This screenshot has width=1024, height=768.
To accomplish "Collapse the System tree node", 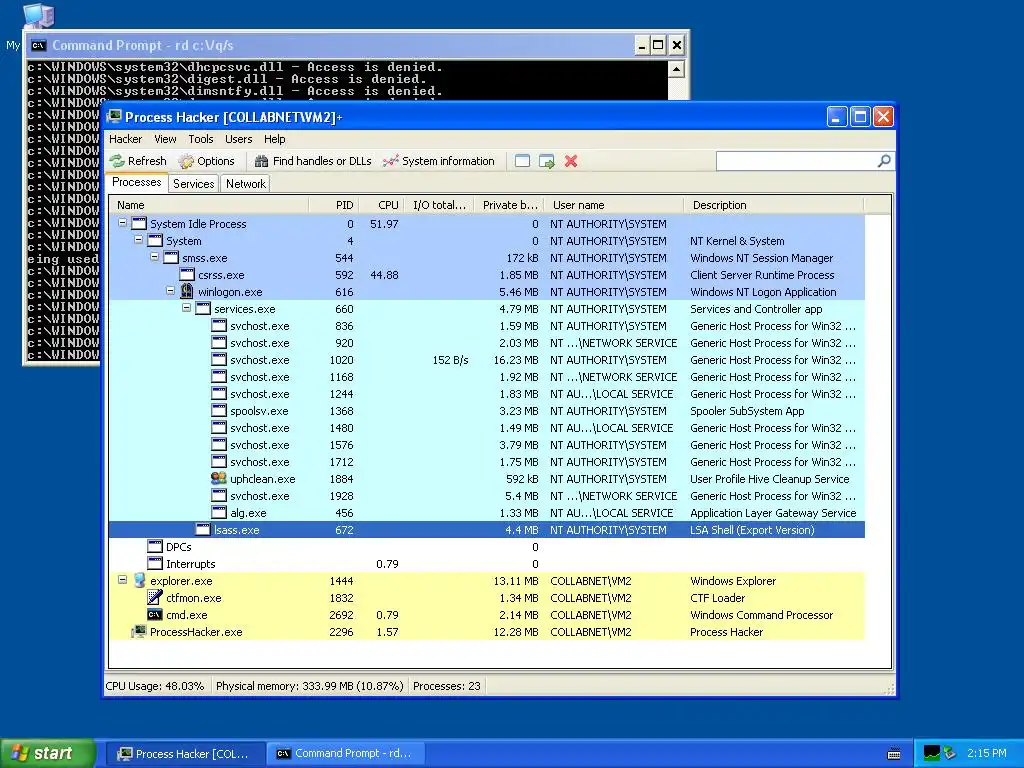I will click(x=138, y=240).
